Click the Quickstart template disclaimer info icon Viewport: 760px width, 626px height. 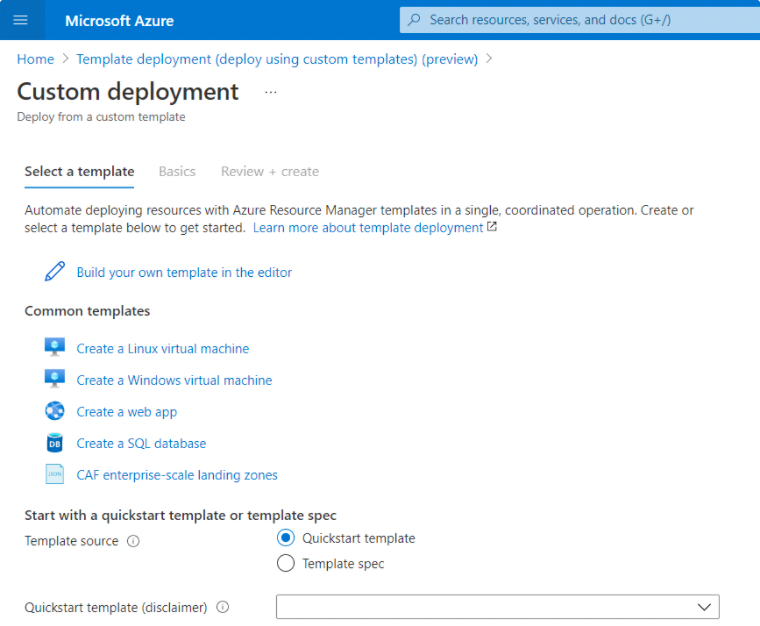click(x=222, y=607)
